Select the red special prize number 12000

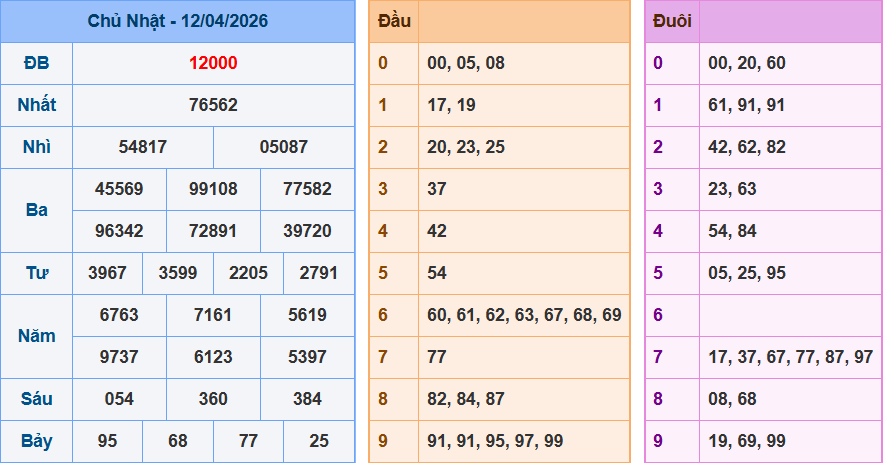(x=213, y=63)
